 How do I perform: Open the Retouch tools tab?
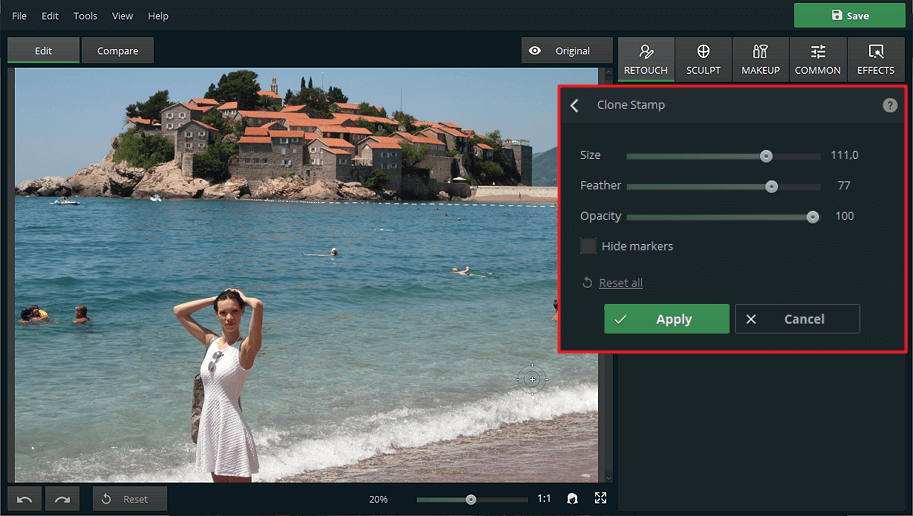coord(646,59)
